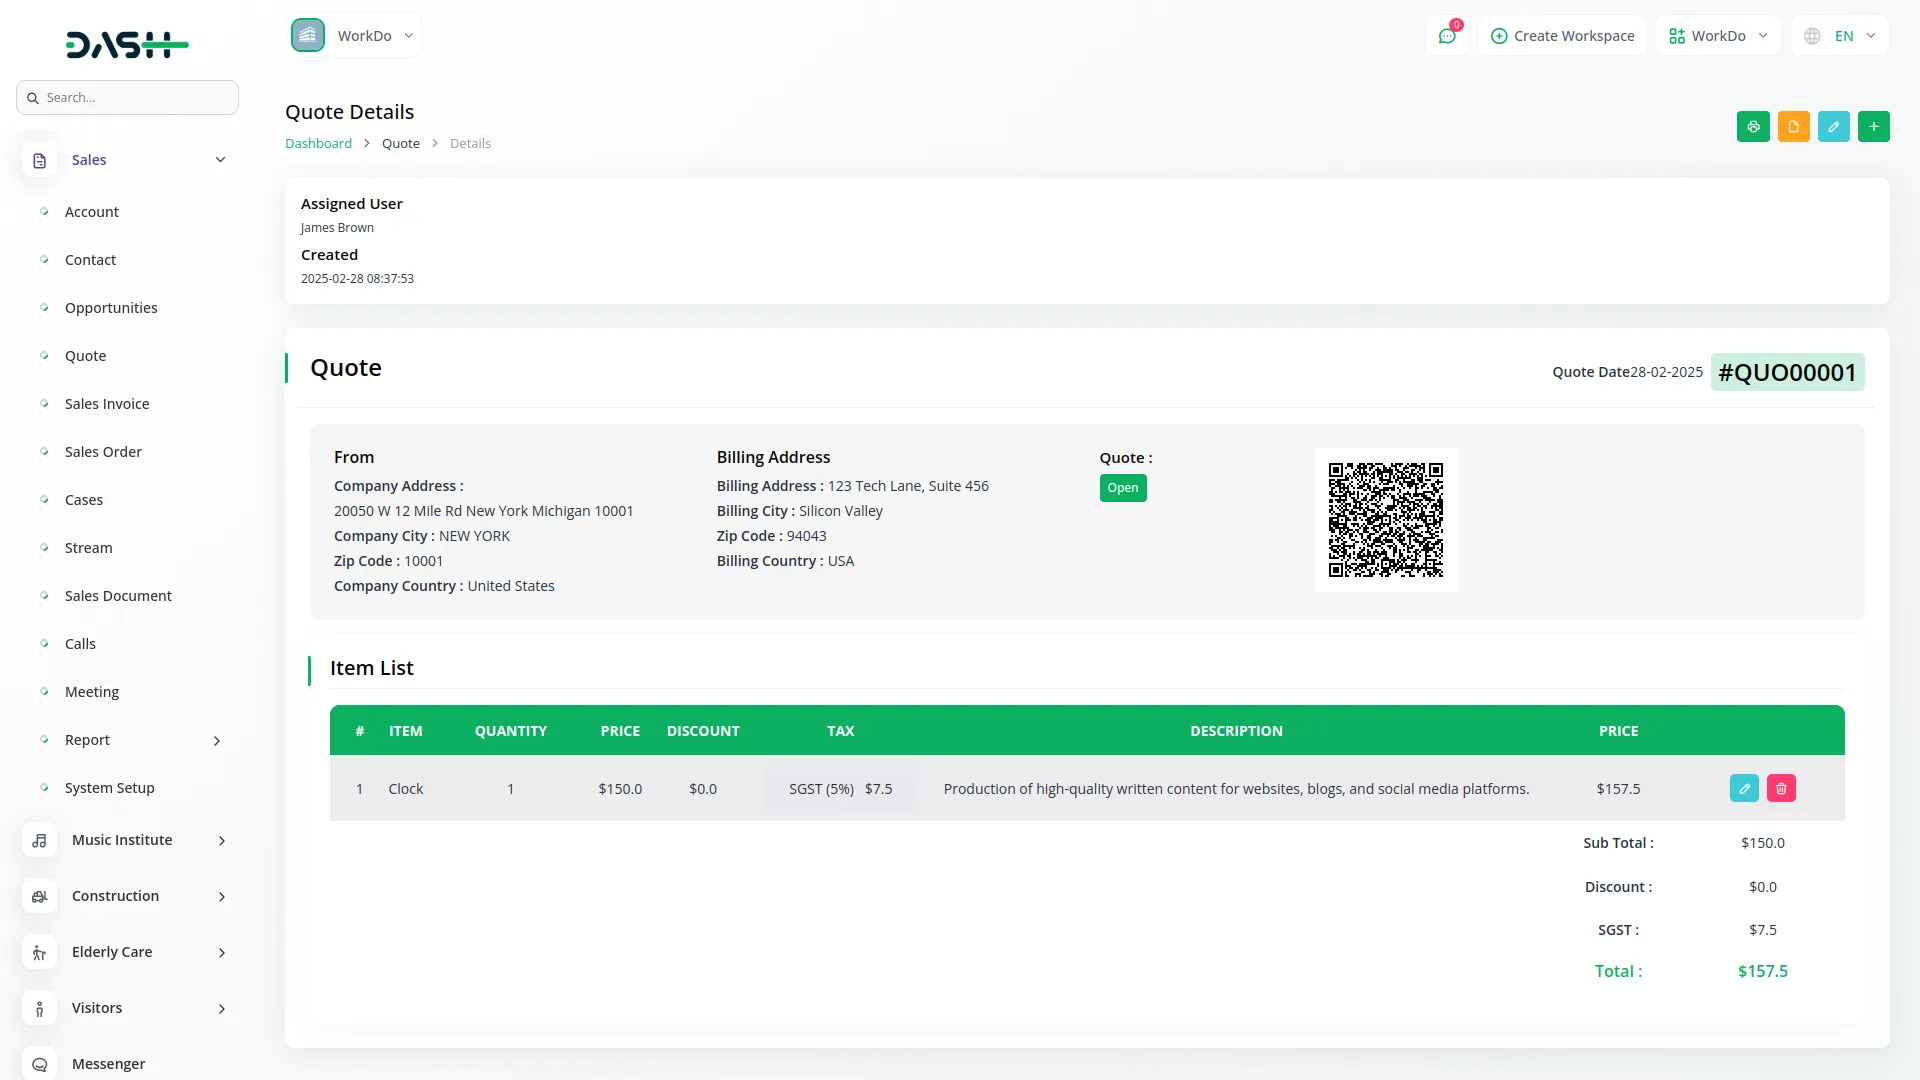The image size is (1920, 1080).
Task: Click the QR code image
Action: point(1385,520)
